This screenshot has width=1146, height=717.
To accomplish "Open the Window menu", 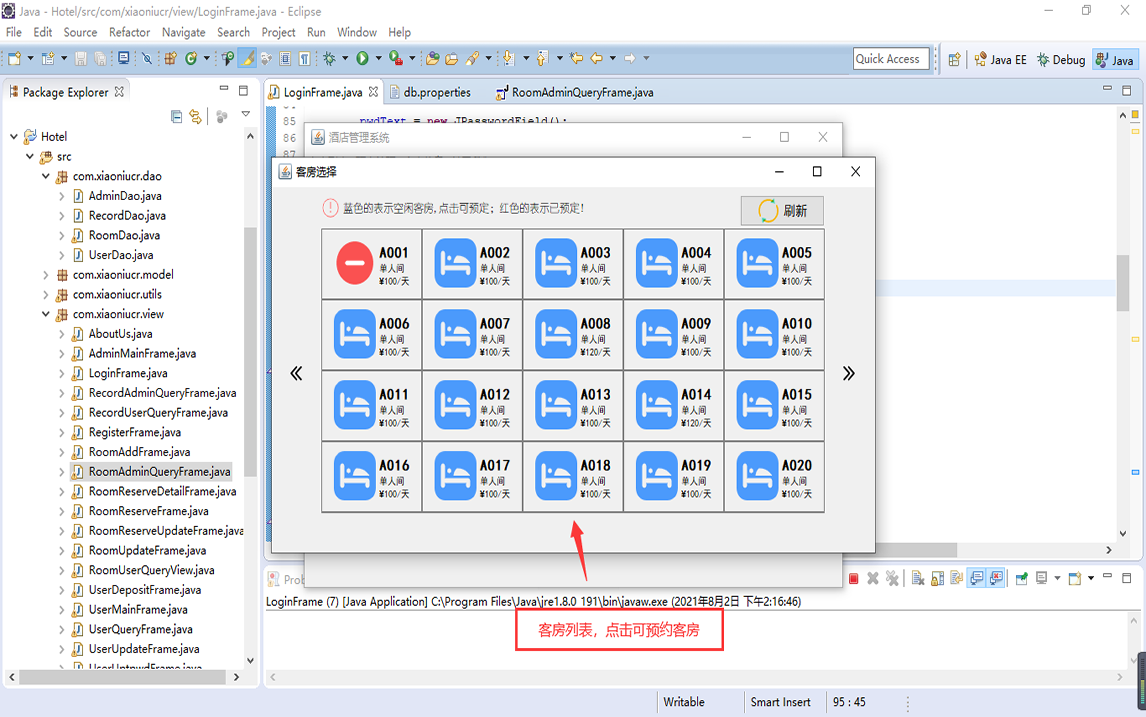I will pos(357,32).
